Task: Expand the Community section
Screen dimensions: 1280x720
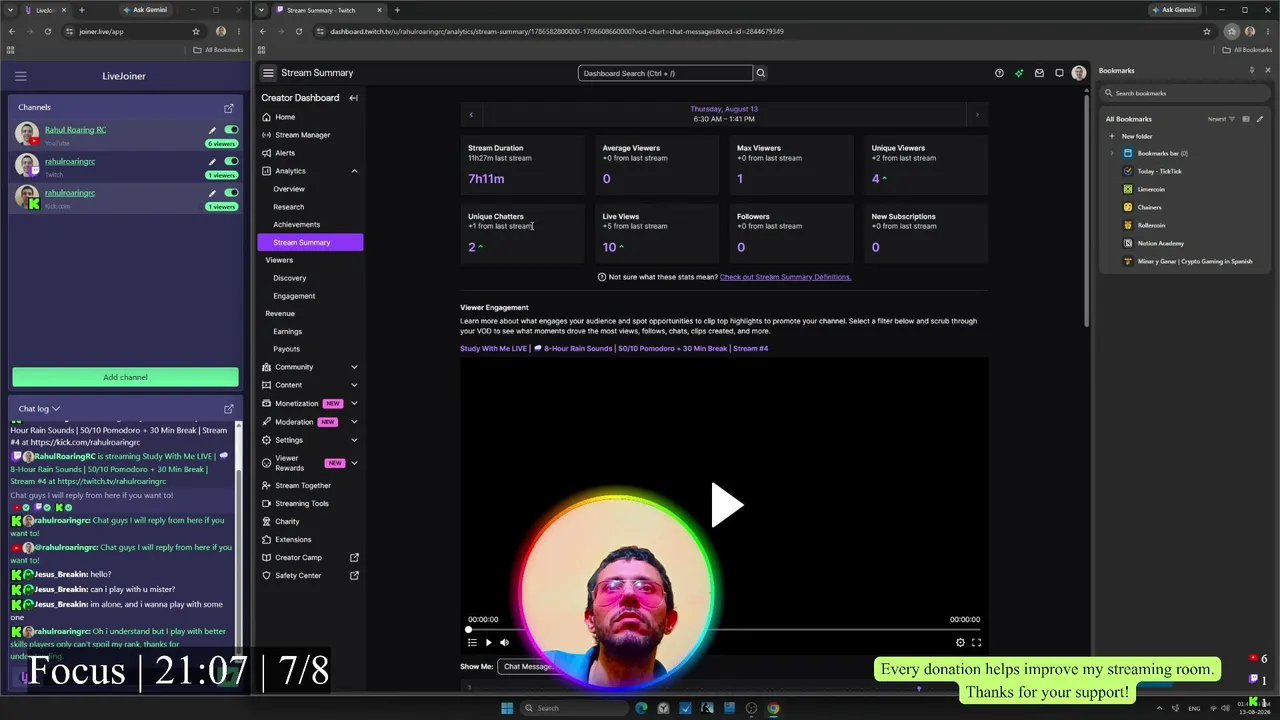Action: (354, 367)
